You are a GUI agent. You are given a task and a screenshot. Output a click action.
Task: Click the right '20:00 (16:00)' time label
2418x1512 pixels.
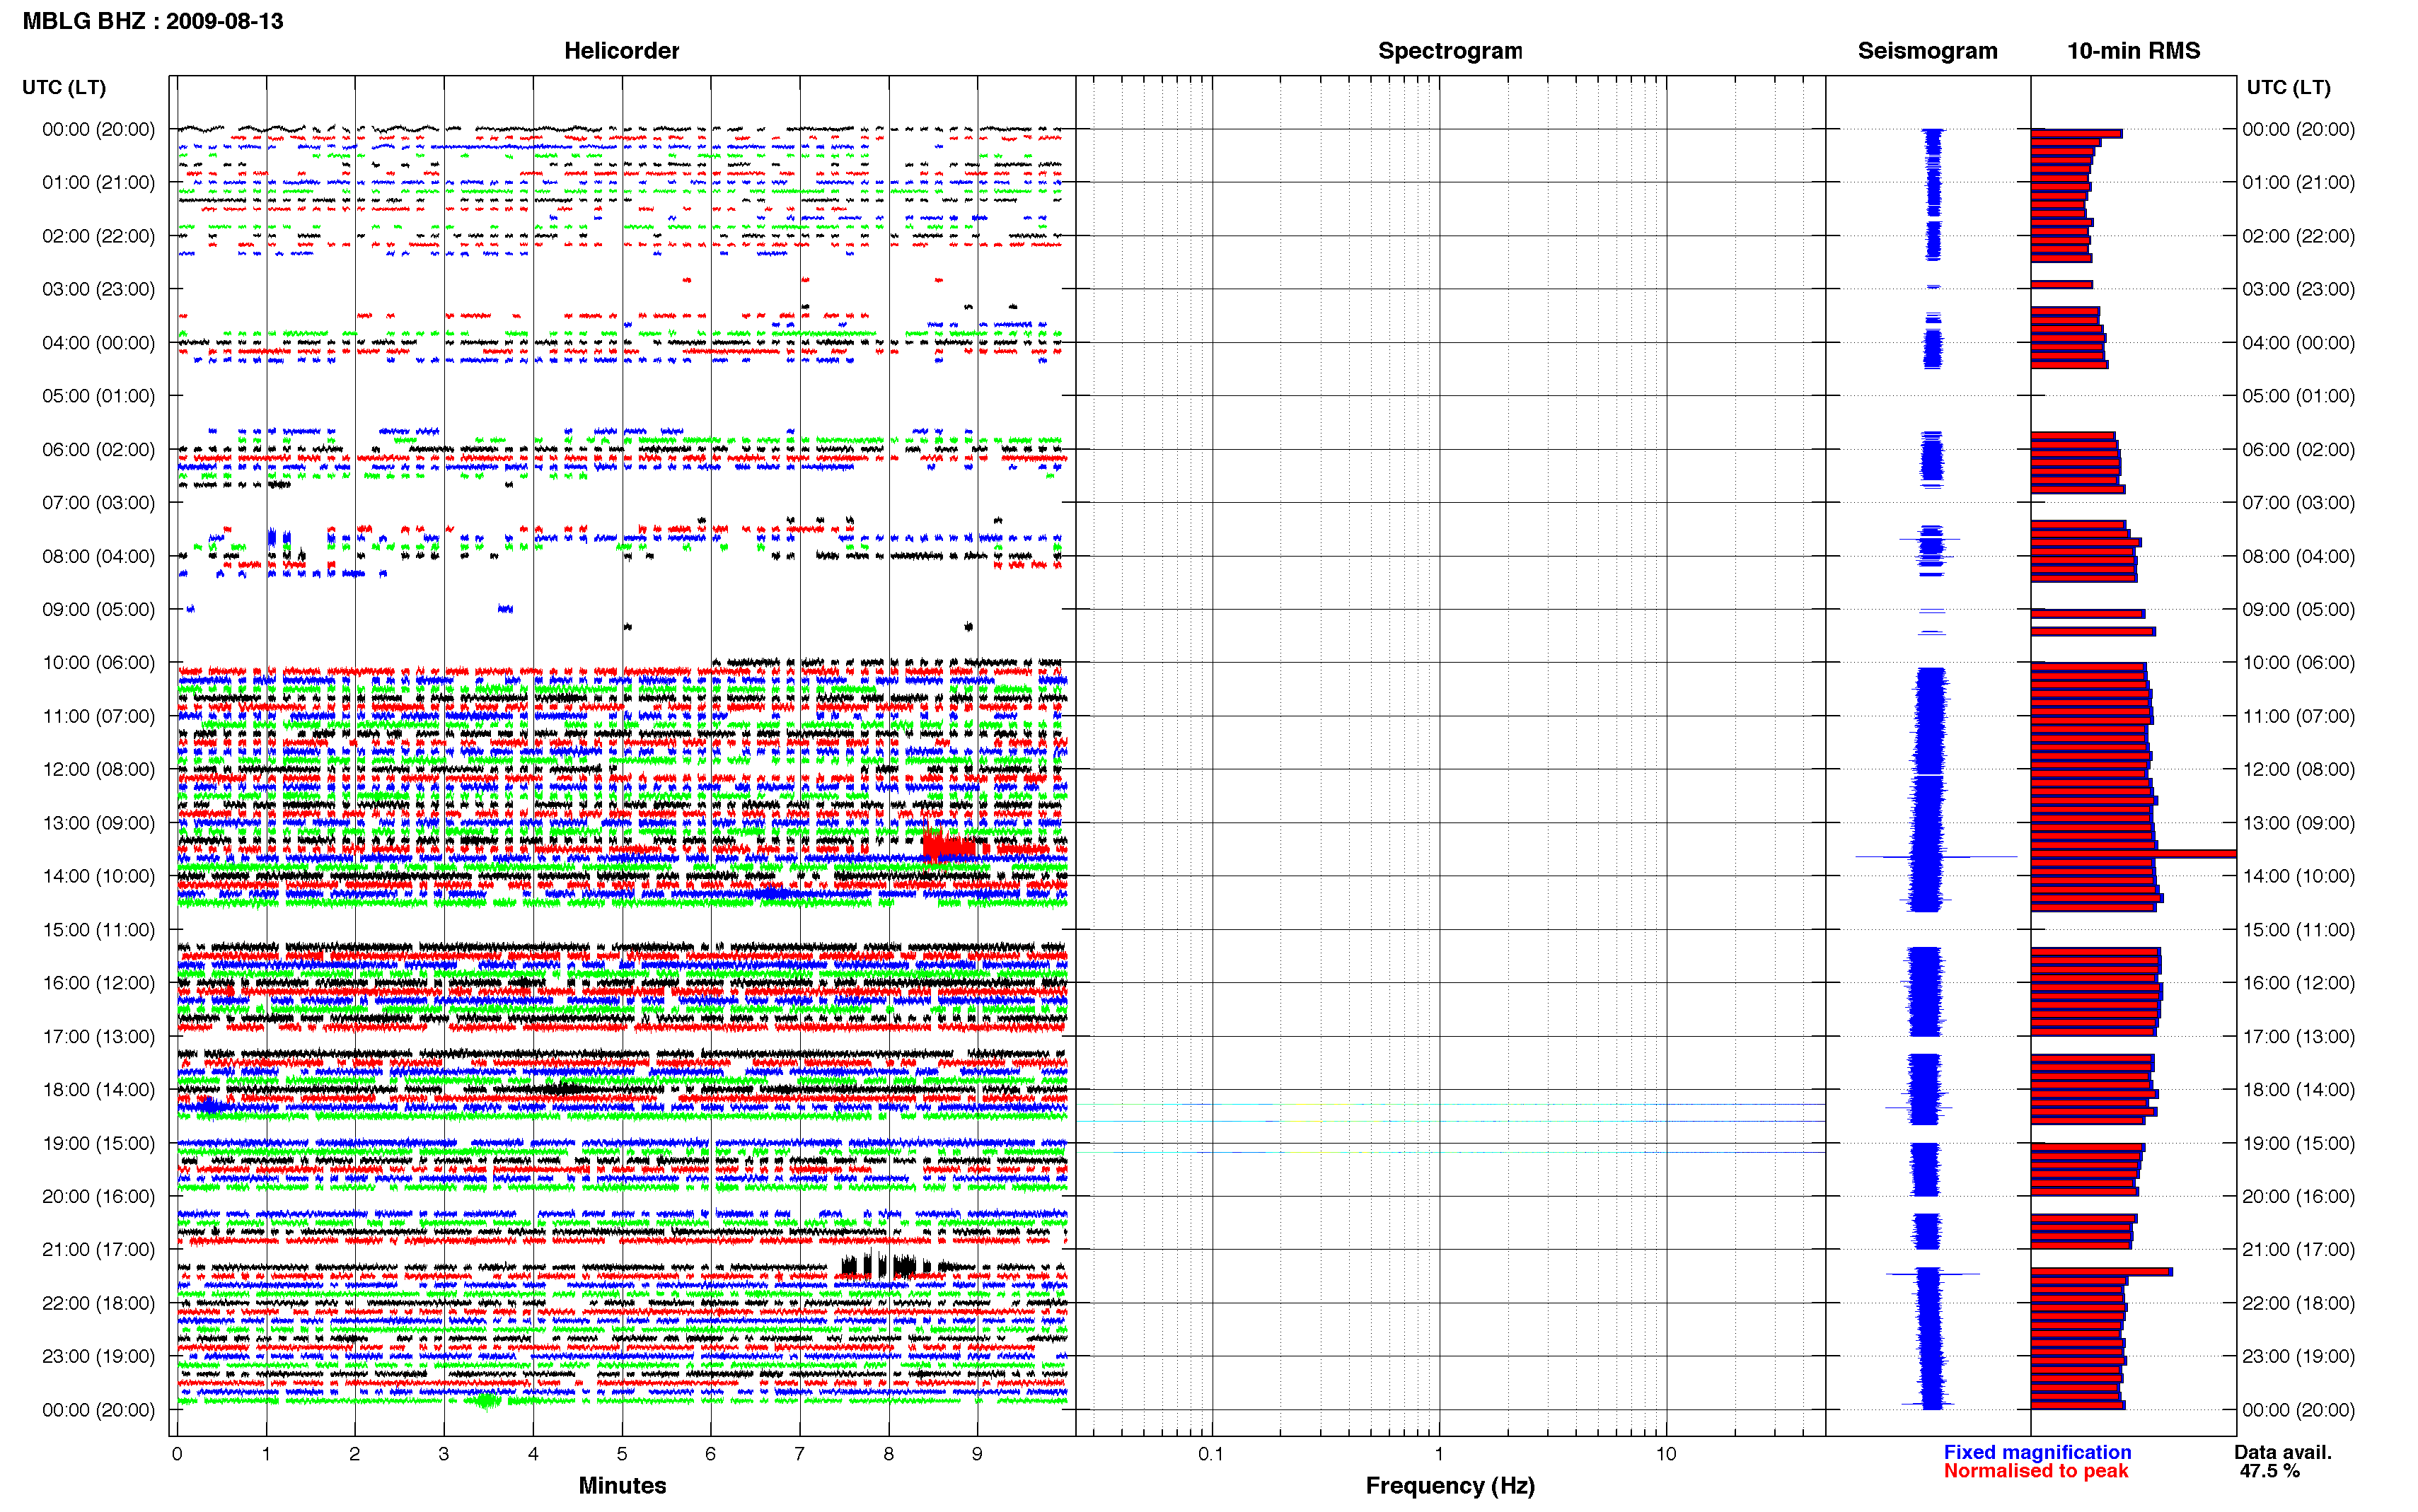pos(2298,1196)
